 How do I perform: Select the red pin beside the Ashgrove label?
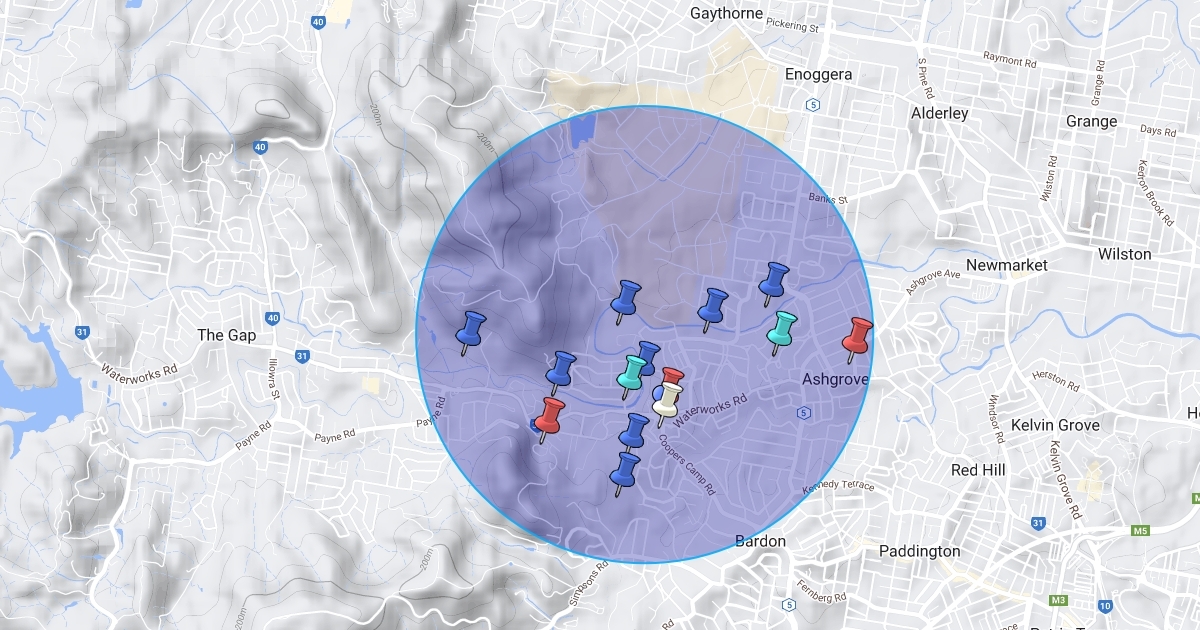(857, 340)
